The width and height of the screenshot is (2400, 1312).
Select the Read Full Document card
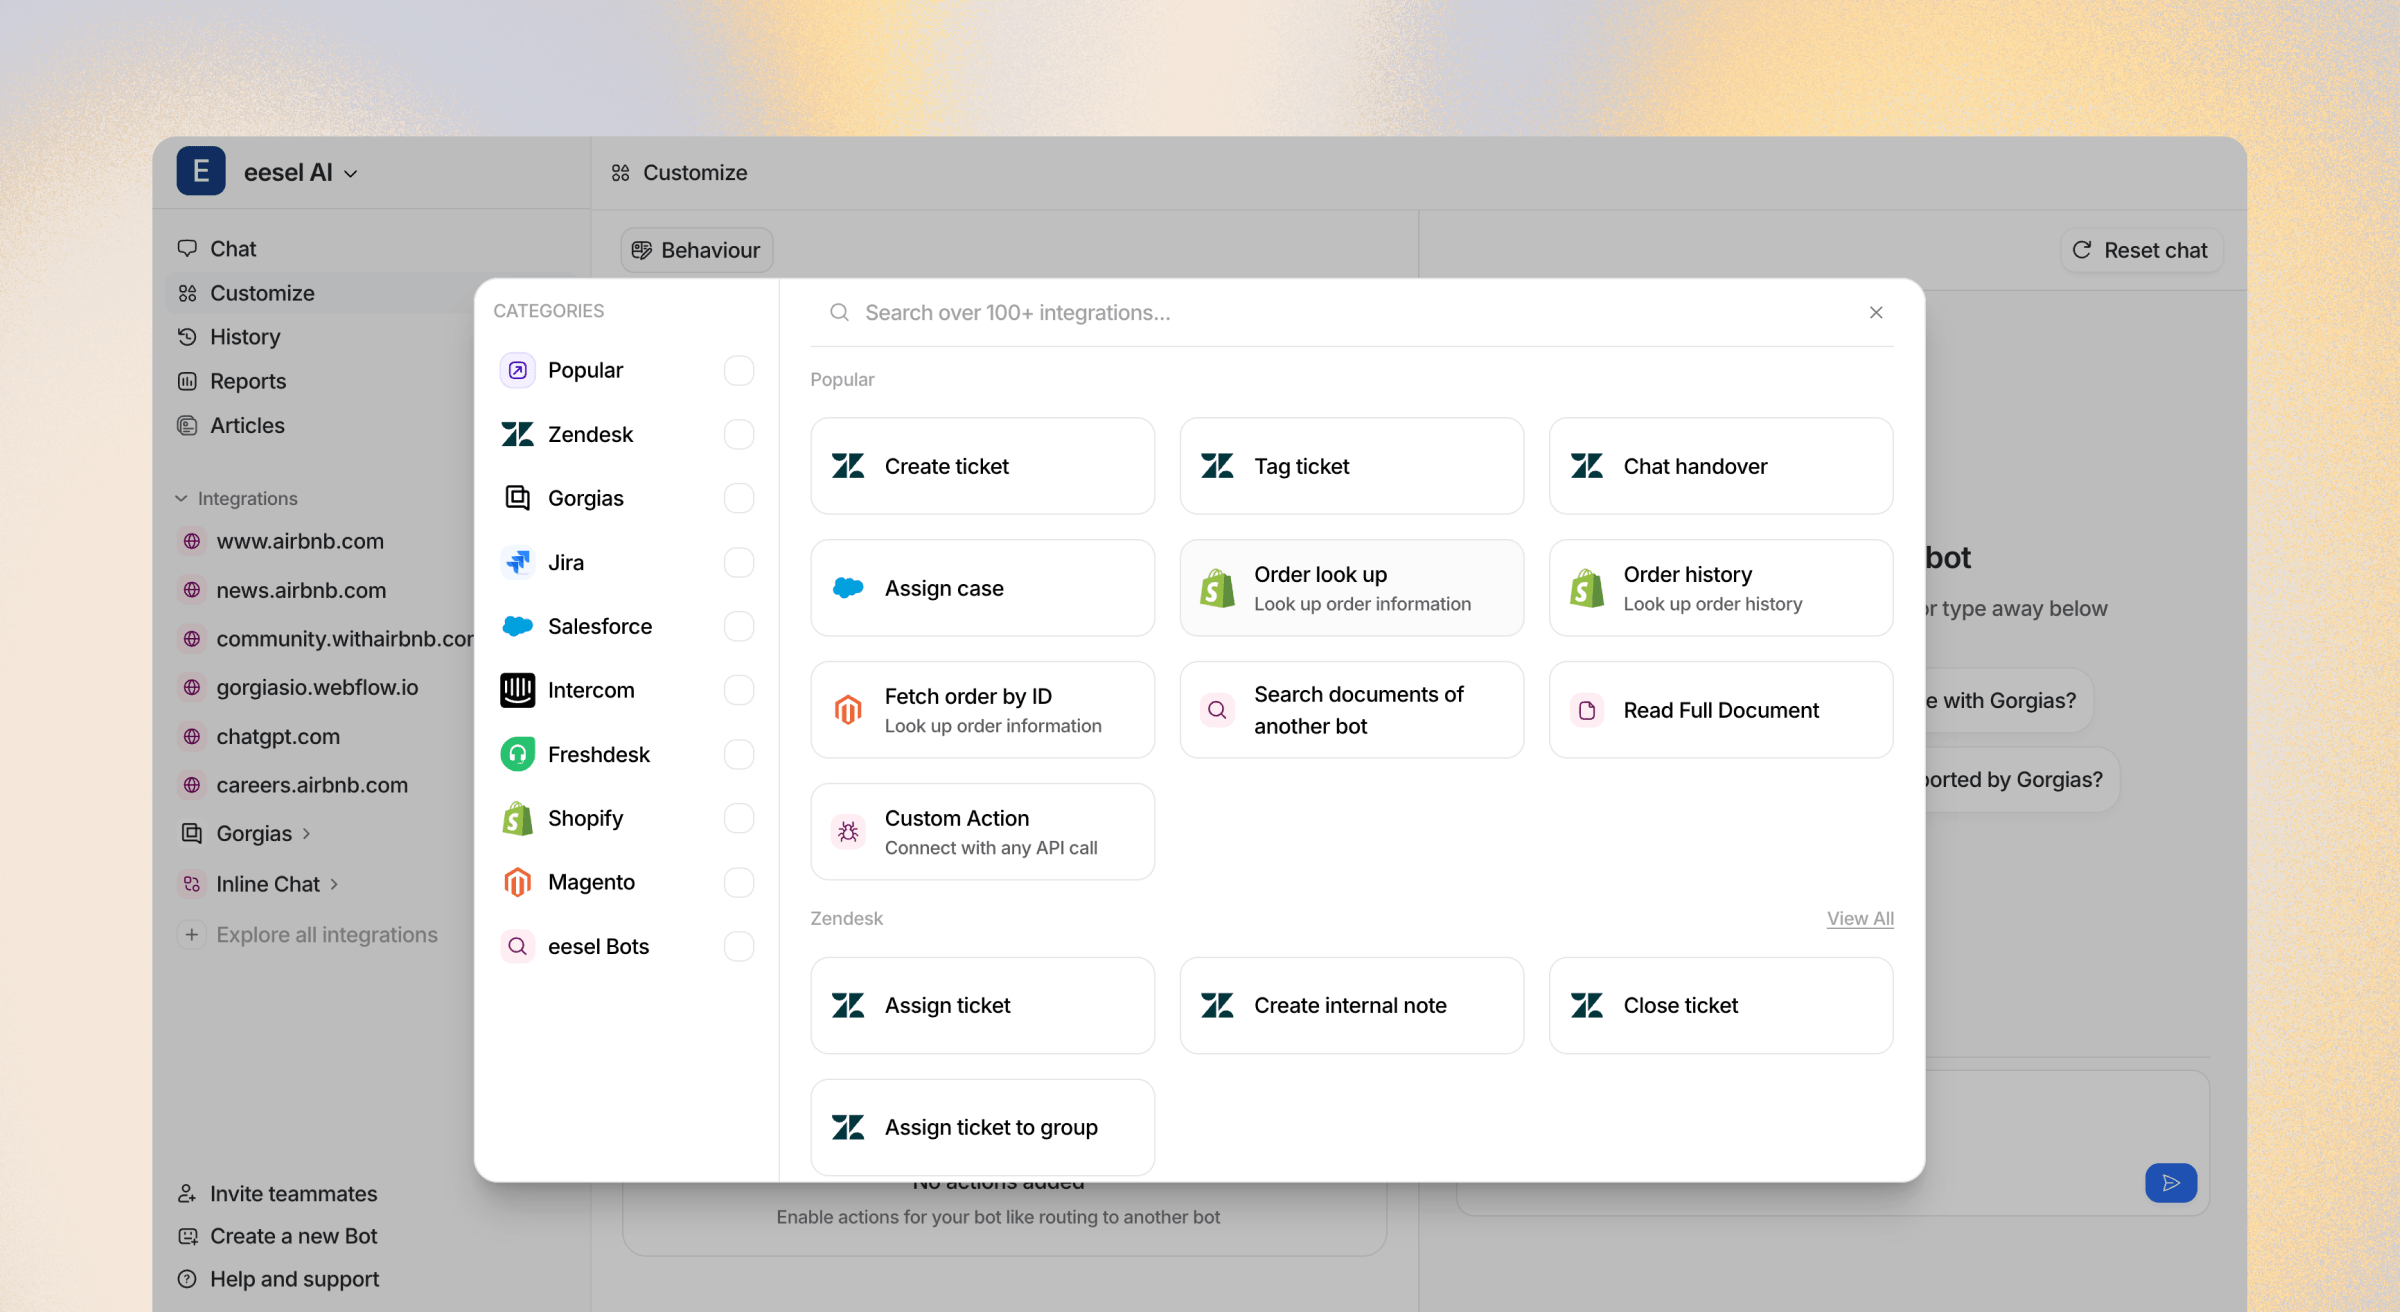[1720, 710]
